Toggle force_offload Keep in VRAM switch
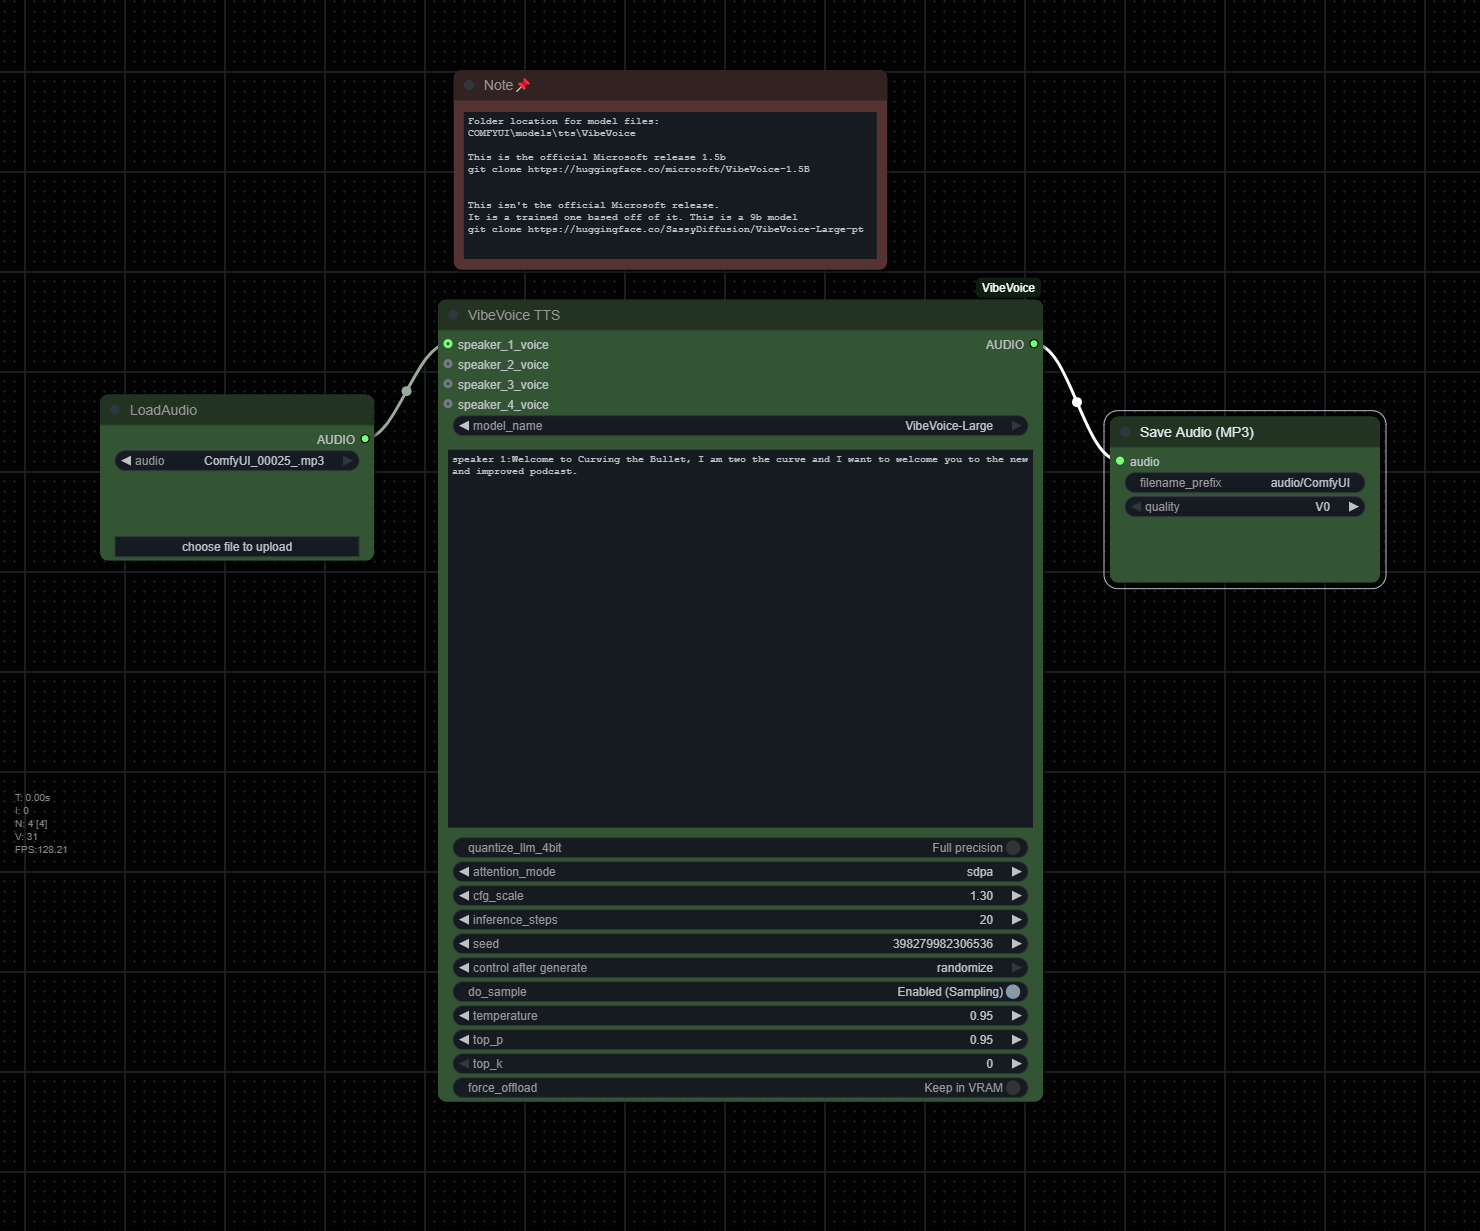This screenshot has height=1231, width=1480. (1013, 1088)
